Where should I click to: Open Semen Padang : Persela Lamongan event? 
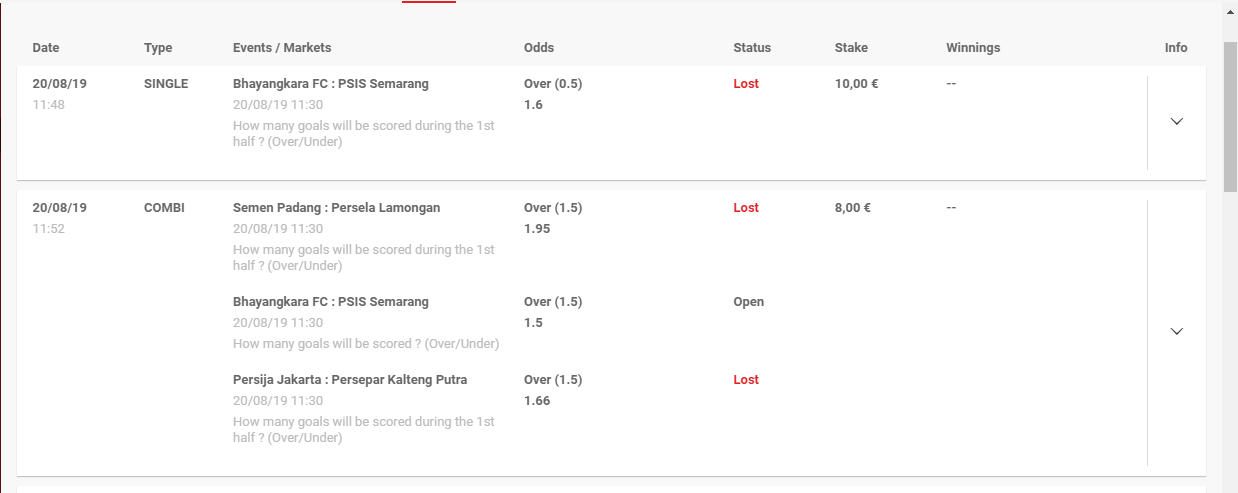336,208
